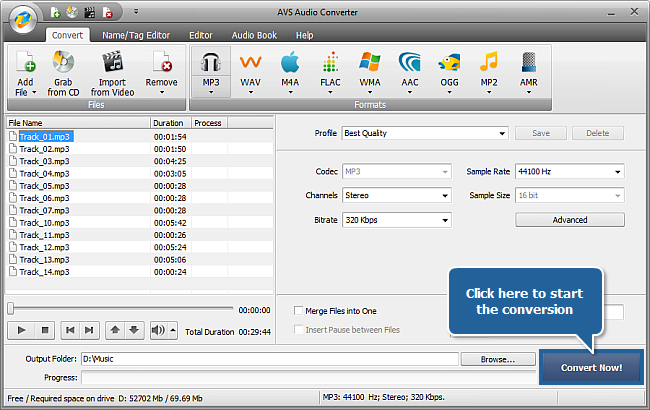The width and height of the screenshot is (650, 410).
Task: Click the Advanced button
Action: coord(570,220)
